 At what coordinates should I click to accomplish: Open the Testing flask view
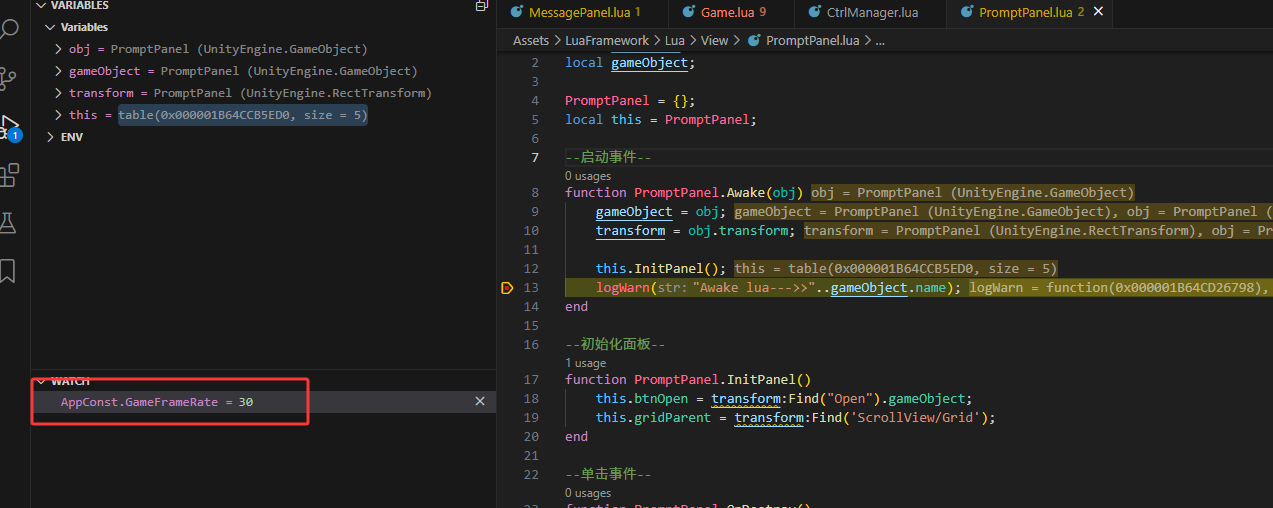coord(8,222)
